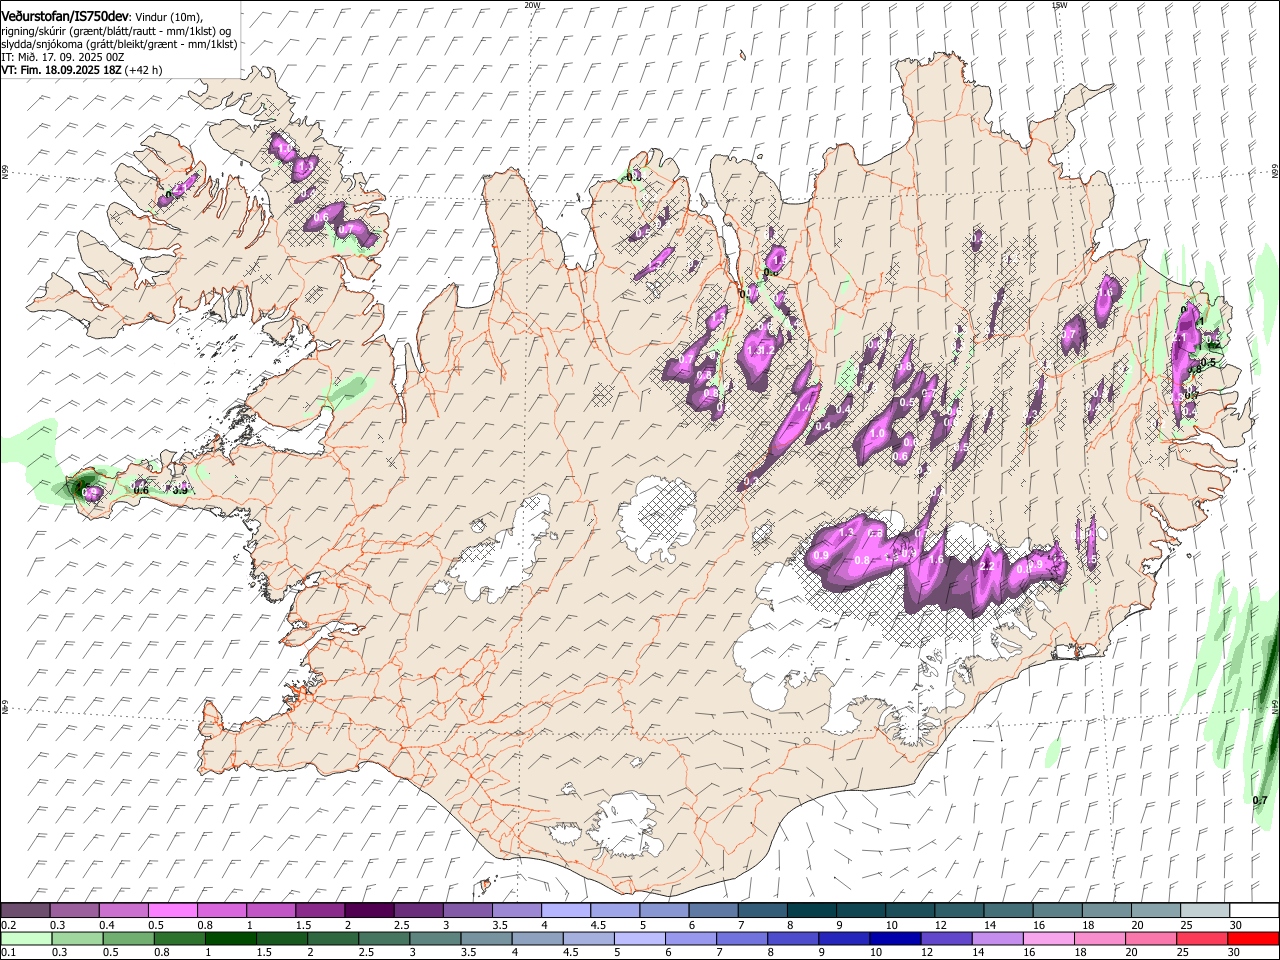Select the bright pink 0.5–0.8 swatch in upper legend
Screen dimensions: 1280x960
[173, 911]
